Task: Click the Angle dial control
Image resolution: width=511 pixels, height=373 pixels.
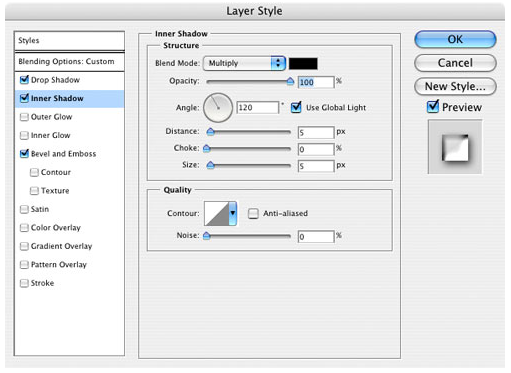Action: 218,108
